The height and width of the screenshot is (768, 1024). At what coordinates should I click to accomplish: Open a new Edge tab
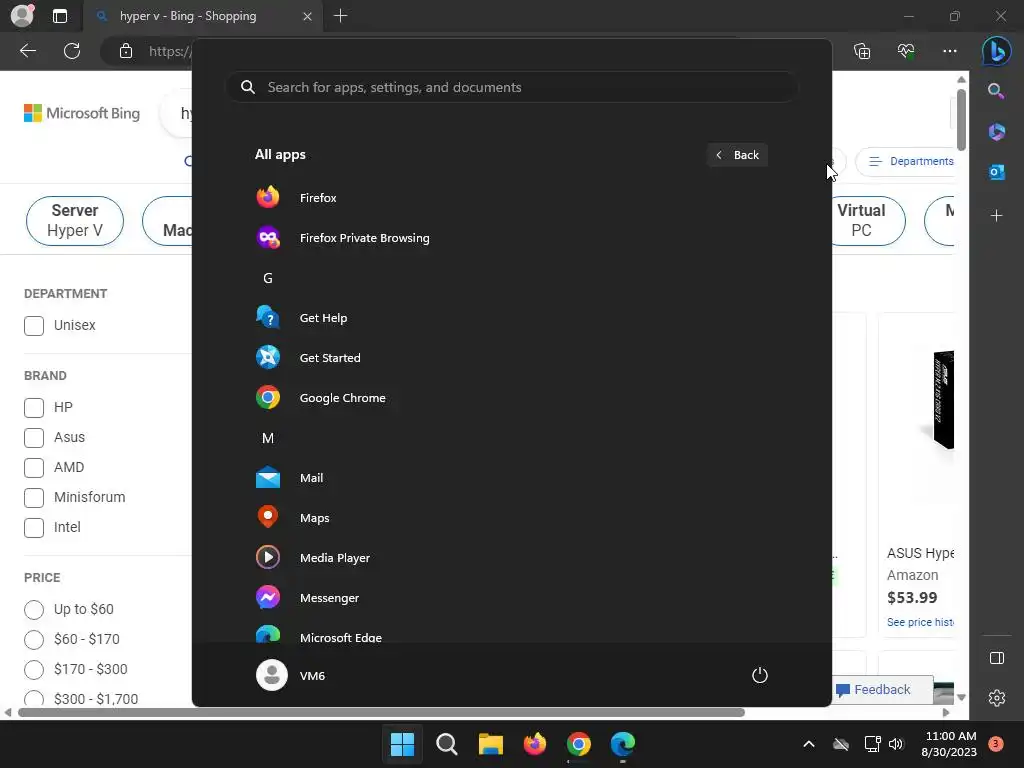pos(340,16)
